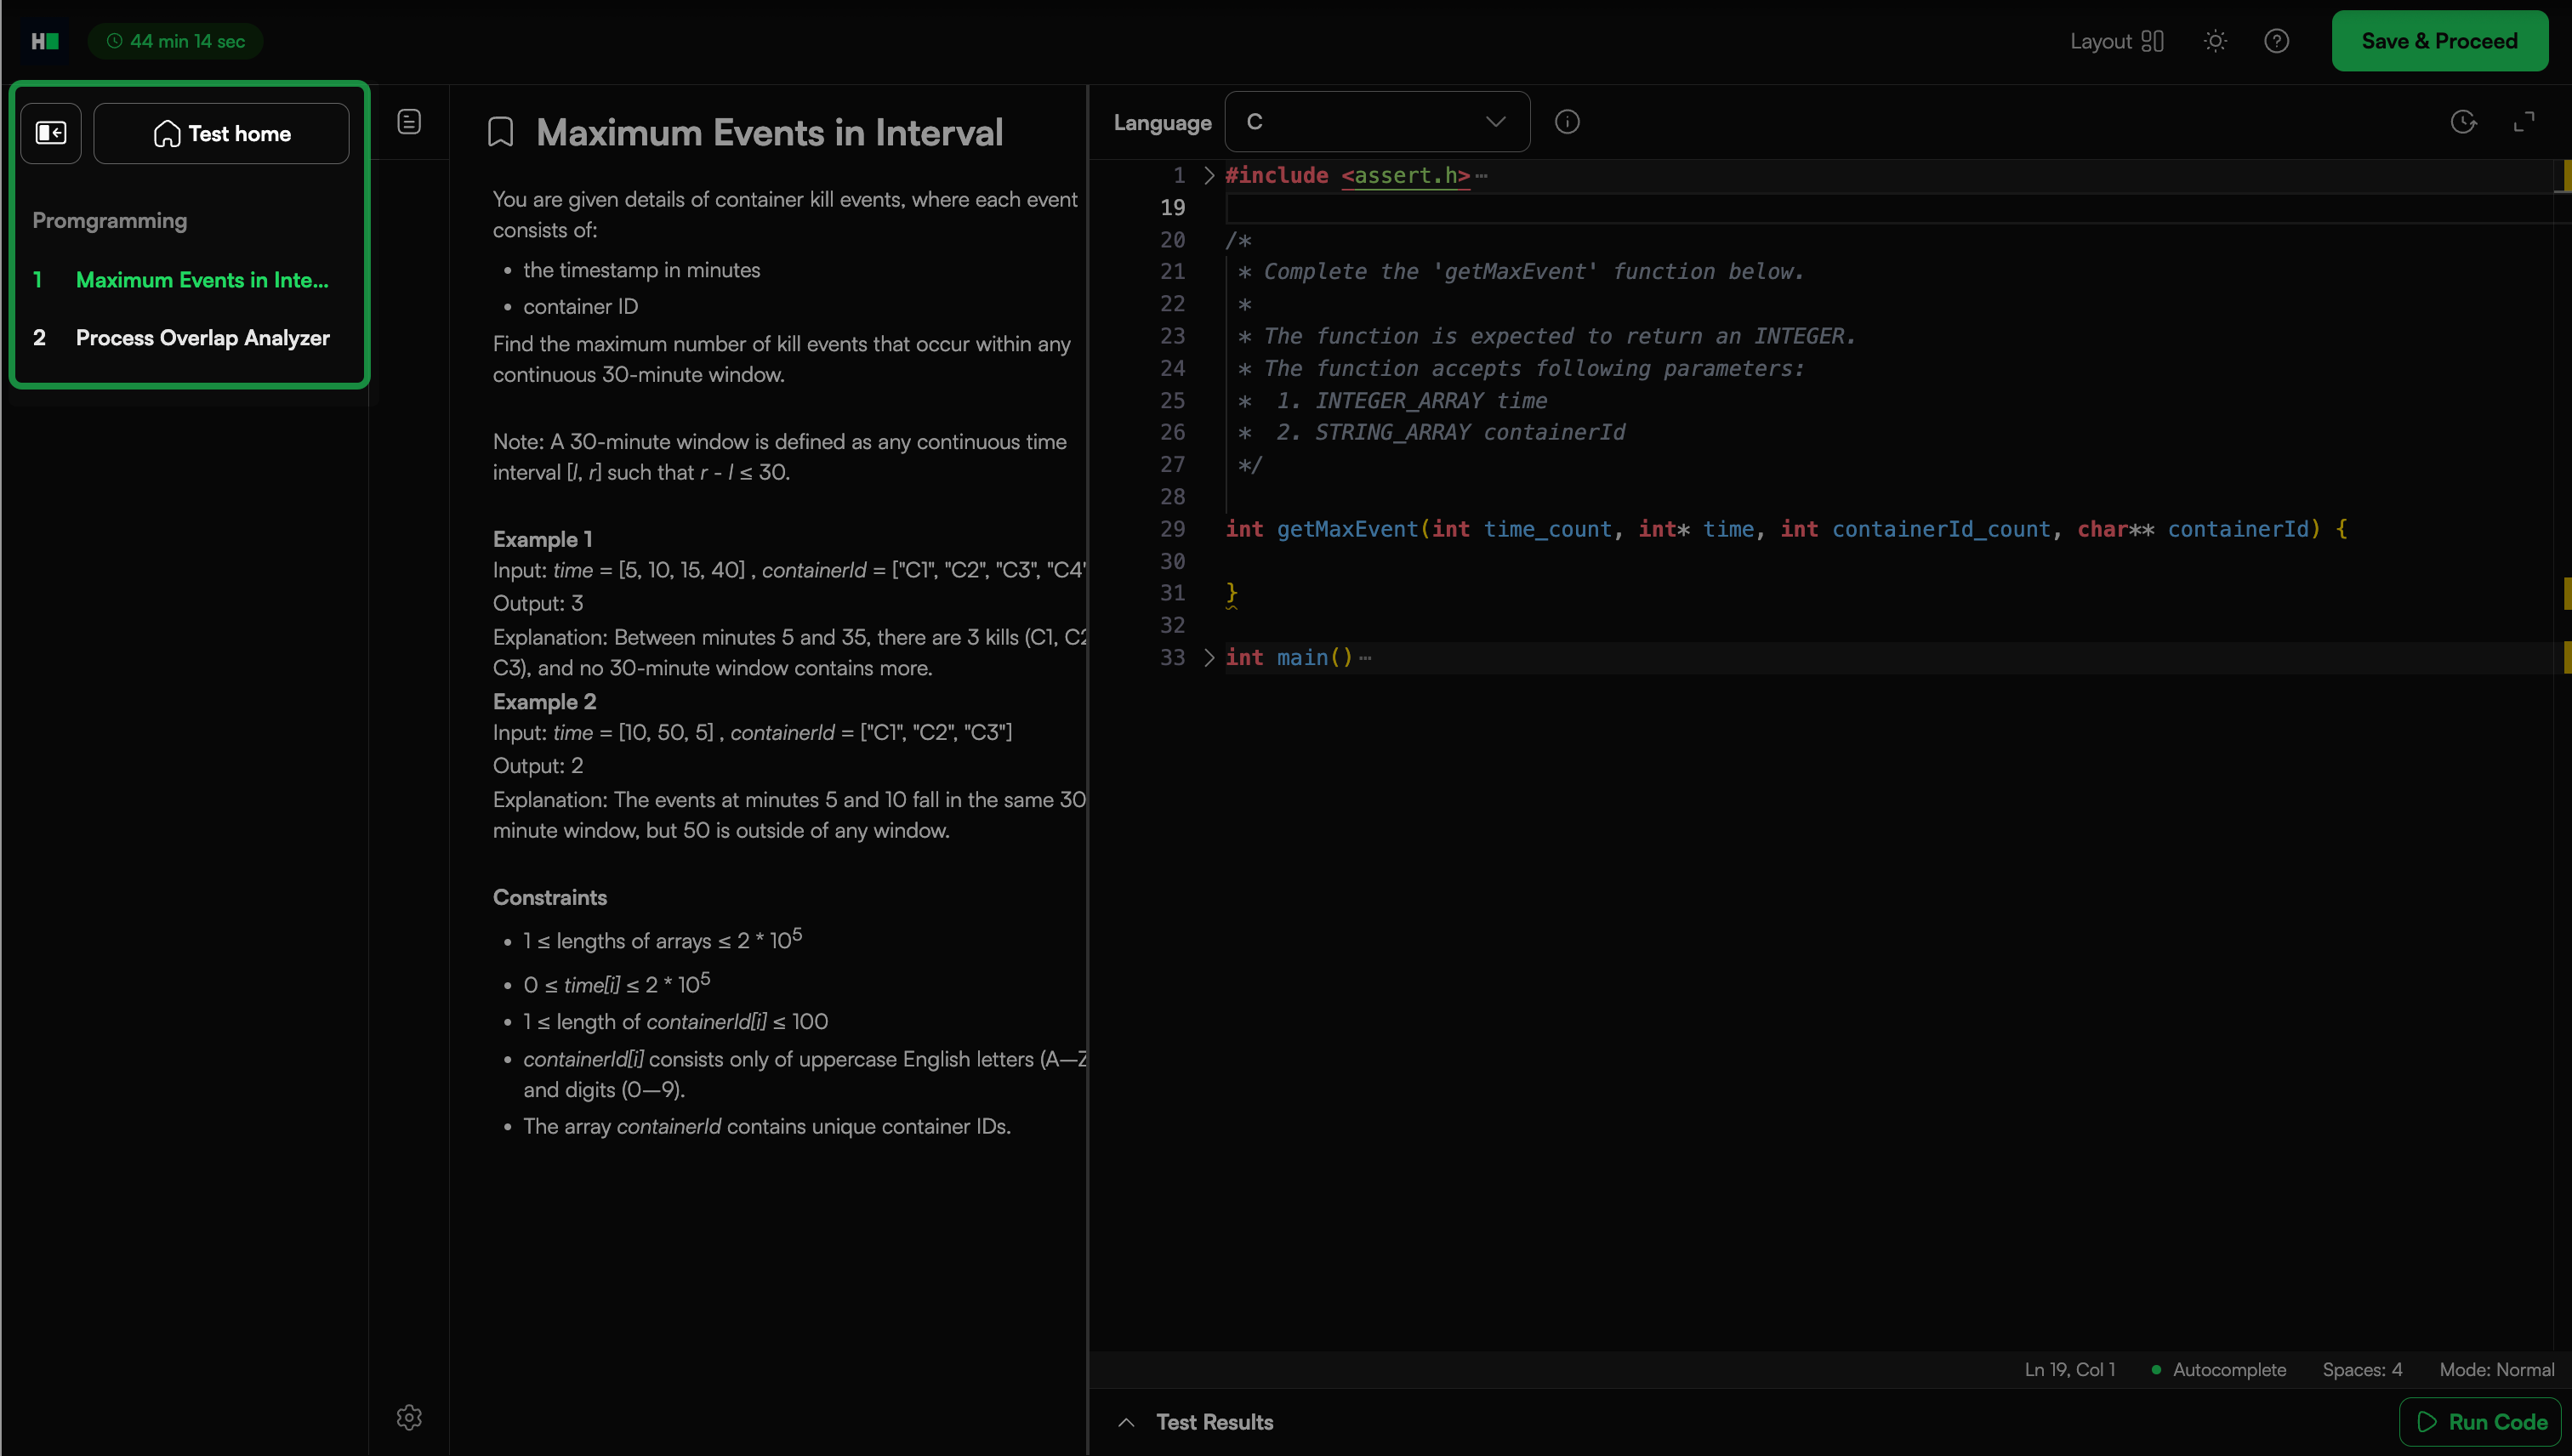Screen dimensions: 2572x1456
Task: Open the problem description icon
Action: coord(409,122)
